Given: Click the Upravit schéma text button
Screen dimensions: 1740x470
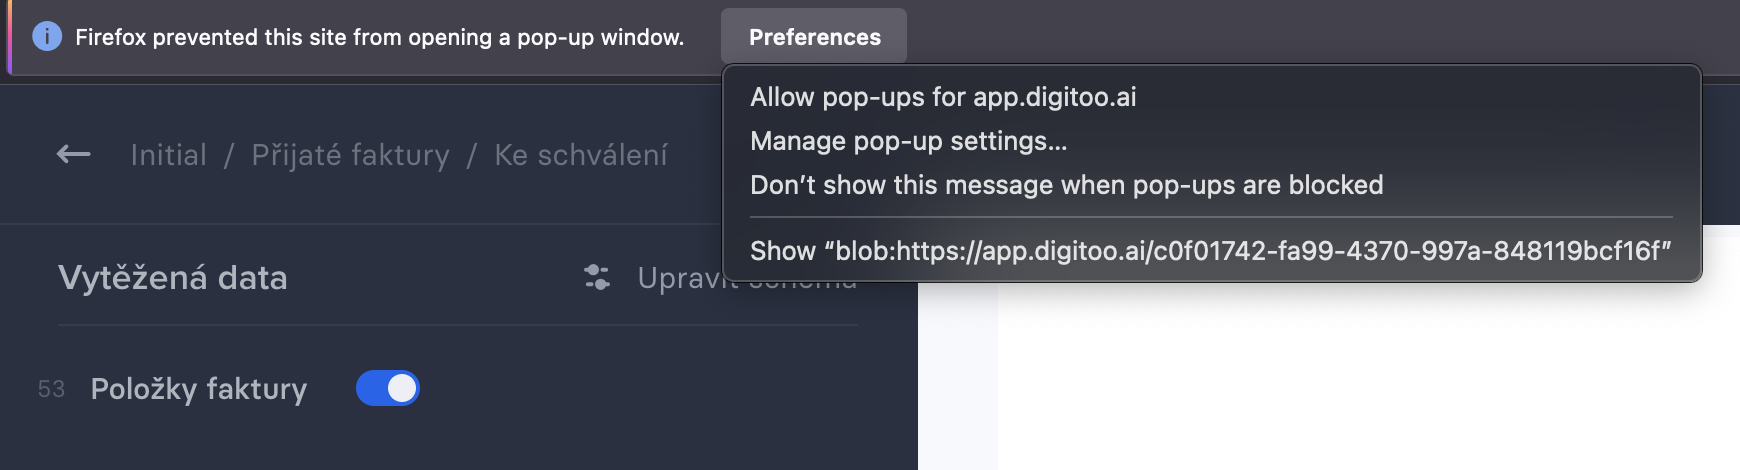Looking at the screenshot, I should 680,278.
